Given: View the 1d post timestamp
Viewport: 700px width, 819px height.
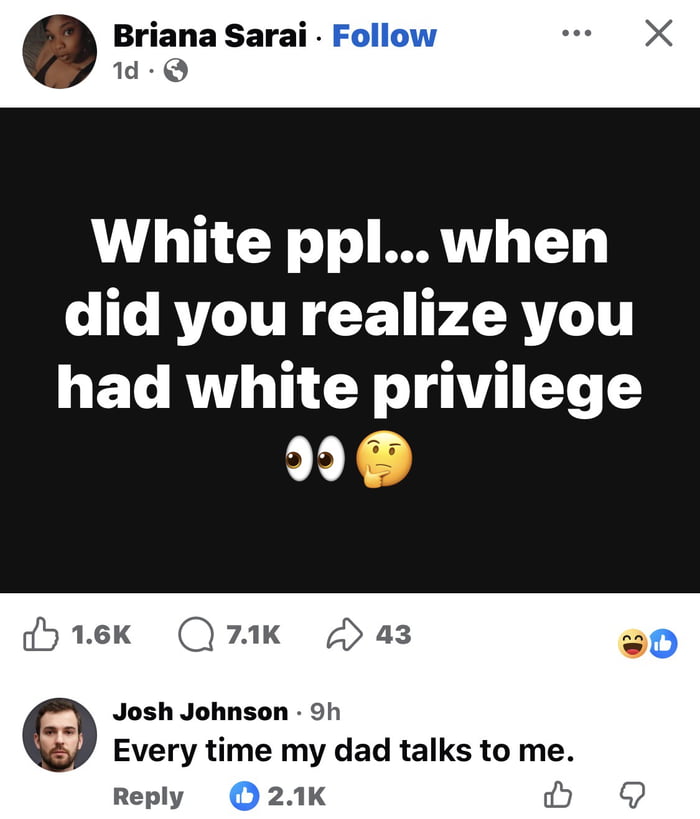Looking at the screenshot, I should click(127, 71).
